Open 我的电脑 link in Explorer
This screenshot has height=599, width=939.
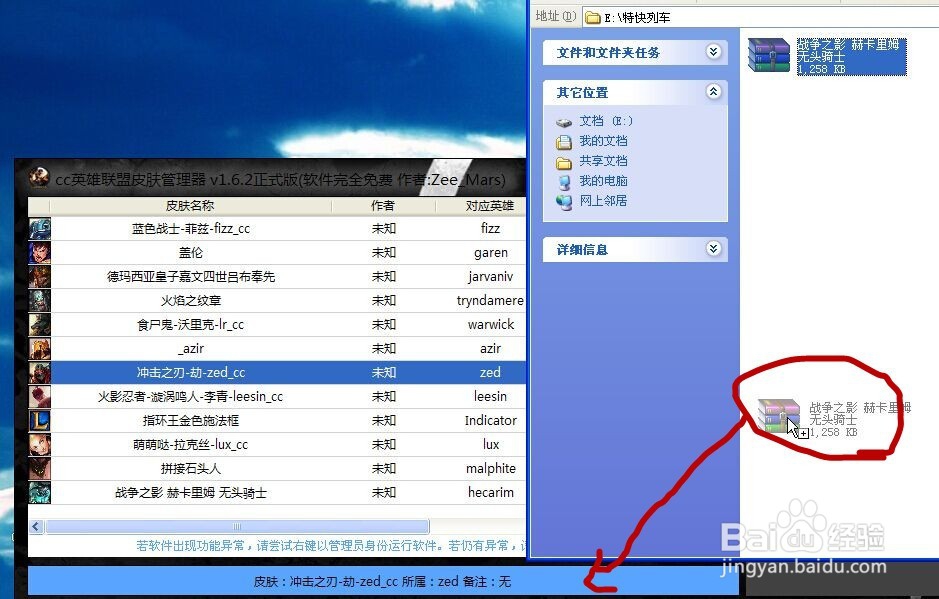603,180
